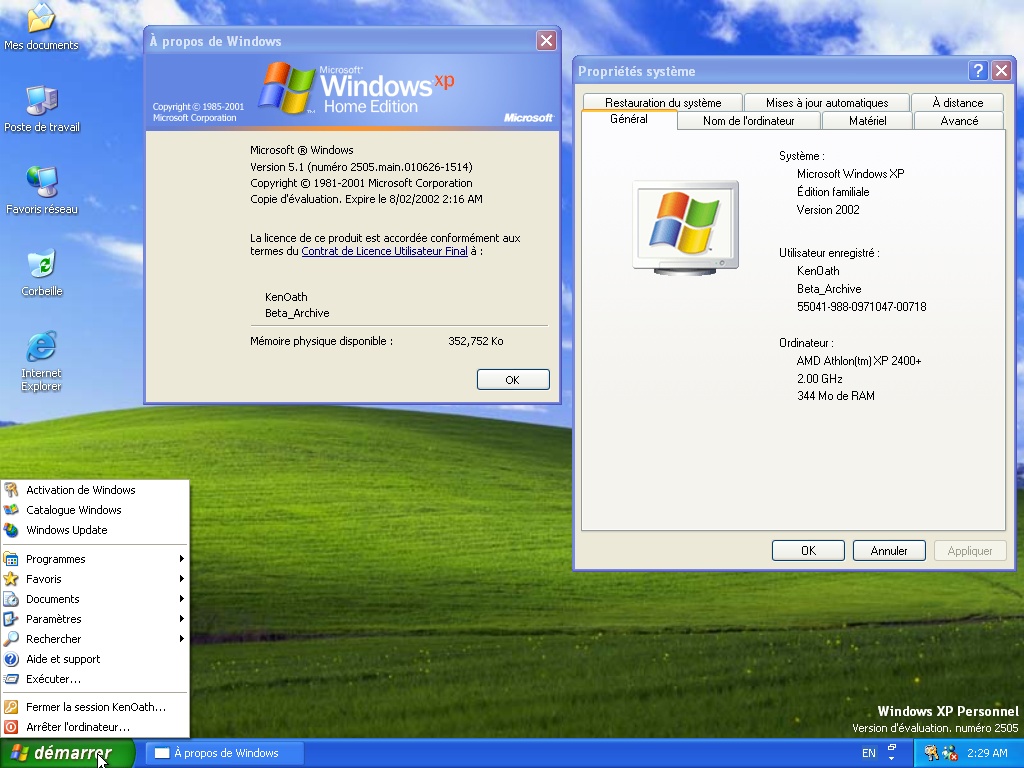Expand the Rechercher submenu arrow

tap(182, 639)
